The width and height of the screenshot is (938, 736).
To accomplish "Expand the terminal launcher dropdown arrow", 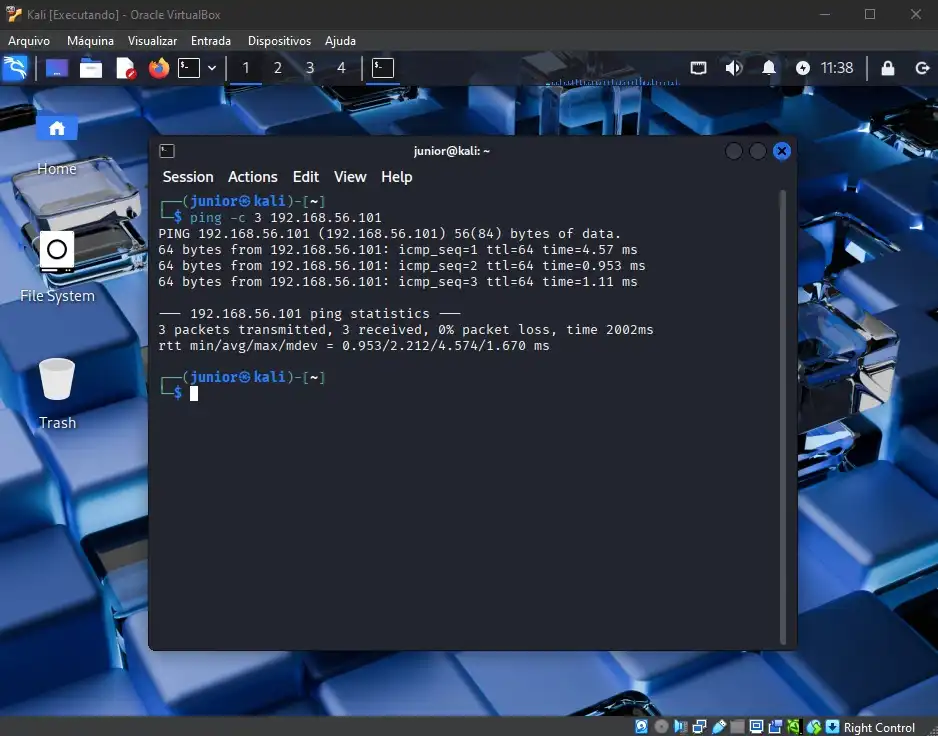I will [x=212, y=68].
